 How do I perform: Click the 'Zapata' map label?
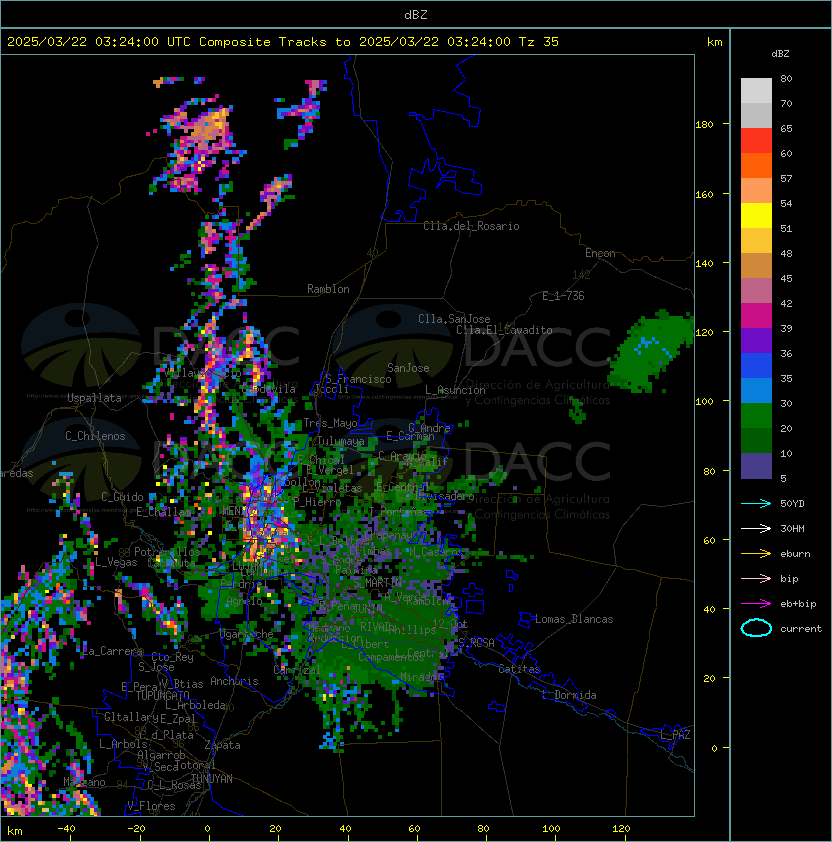[x=222, y=745]
